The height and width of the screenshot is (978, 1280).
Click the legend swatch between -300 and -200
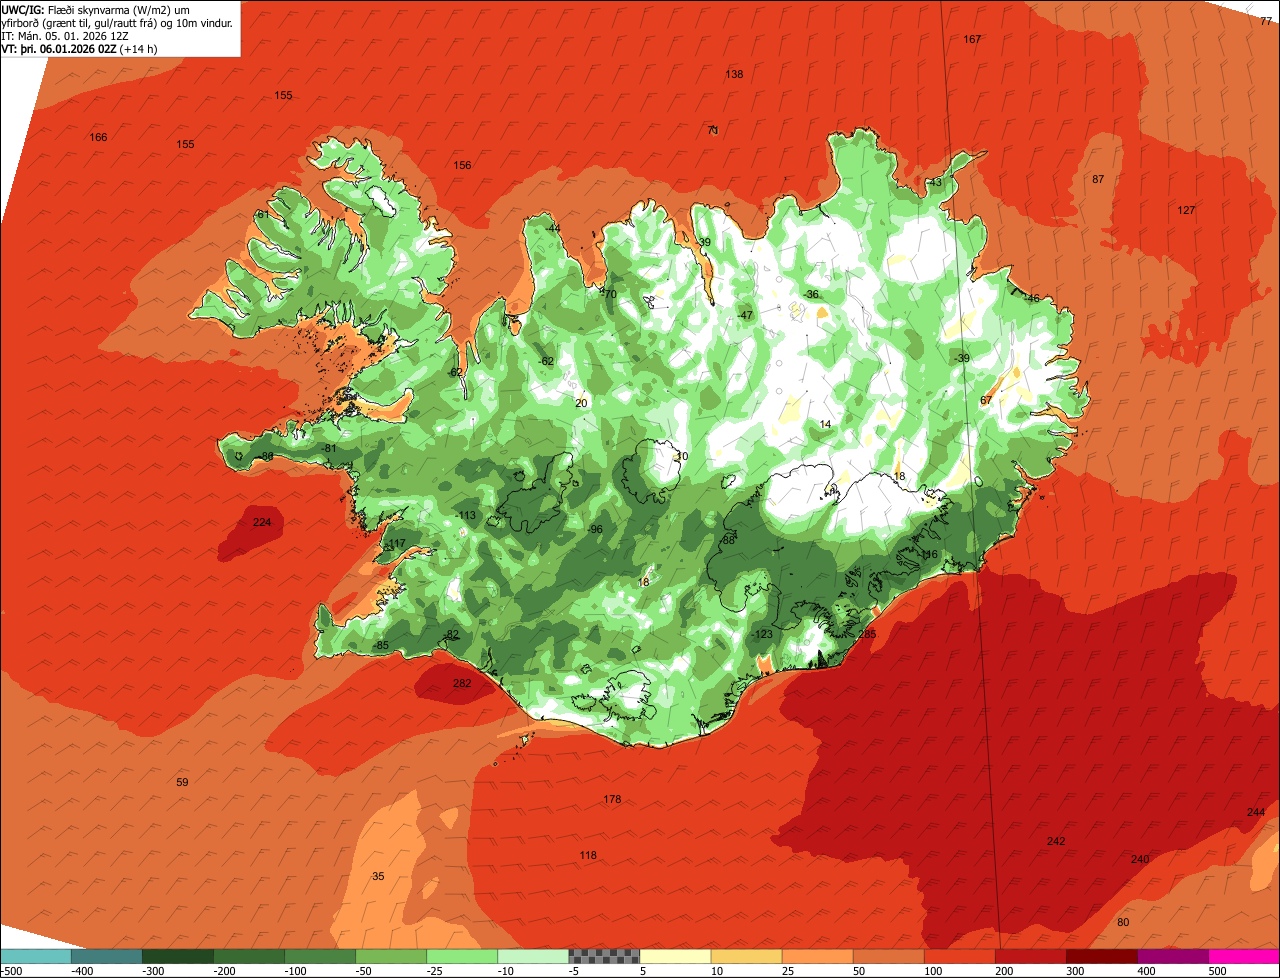point(178,956)
